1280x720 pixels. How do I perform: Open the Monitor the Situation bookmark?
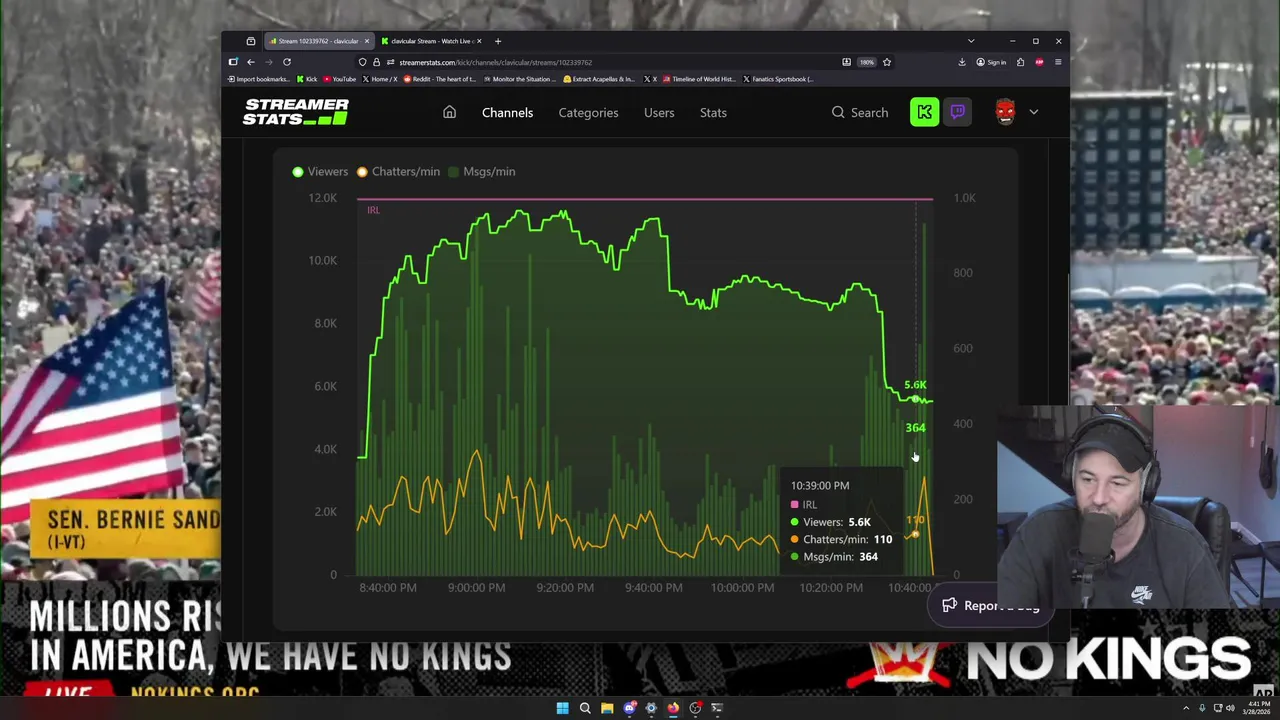(x=522, y=79)
